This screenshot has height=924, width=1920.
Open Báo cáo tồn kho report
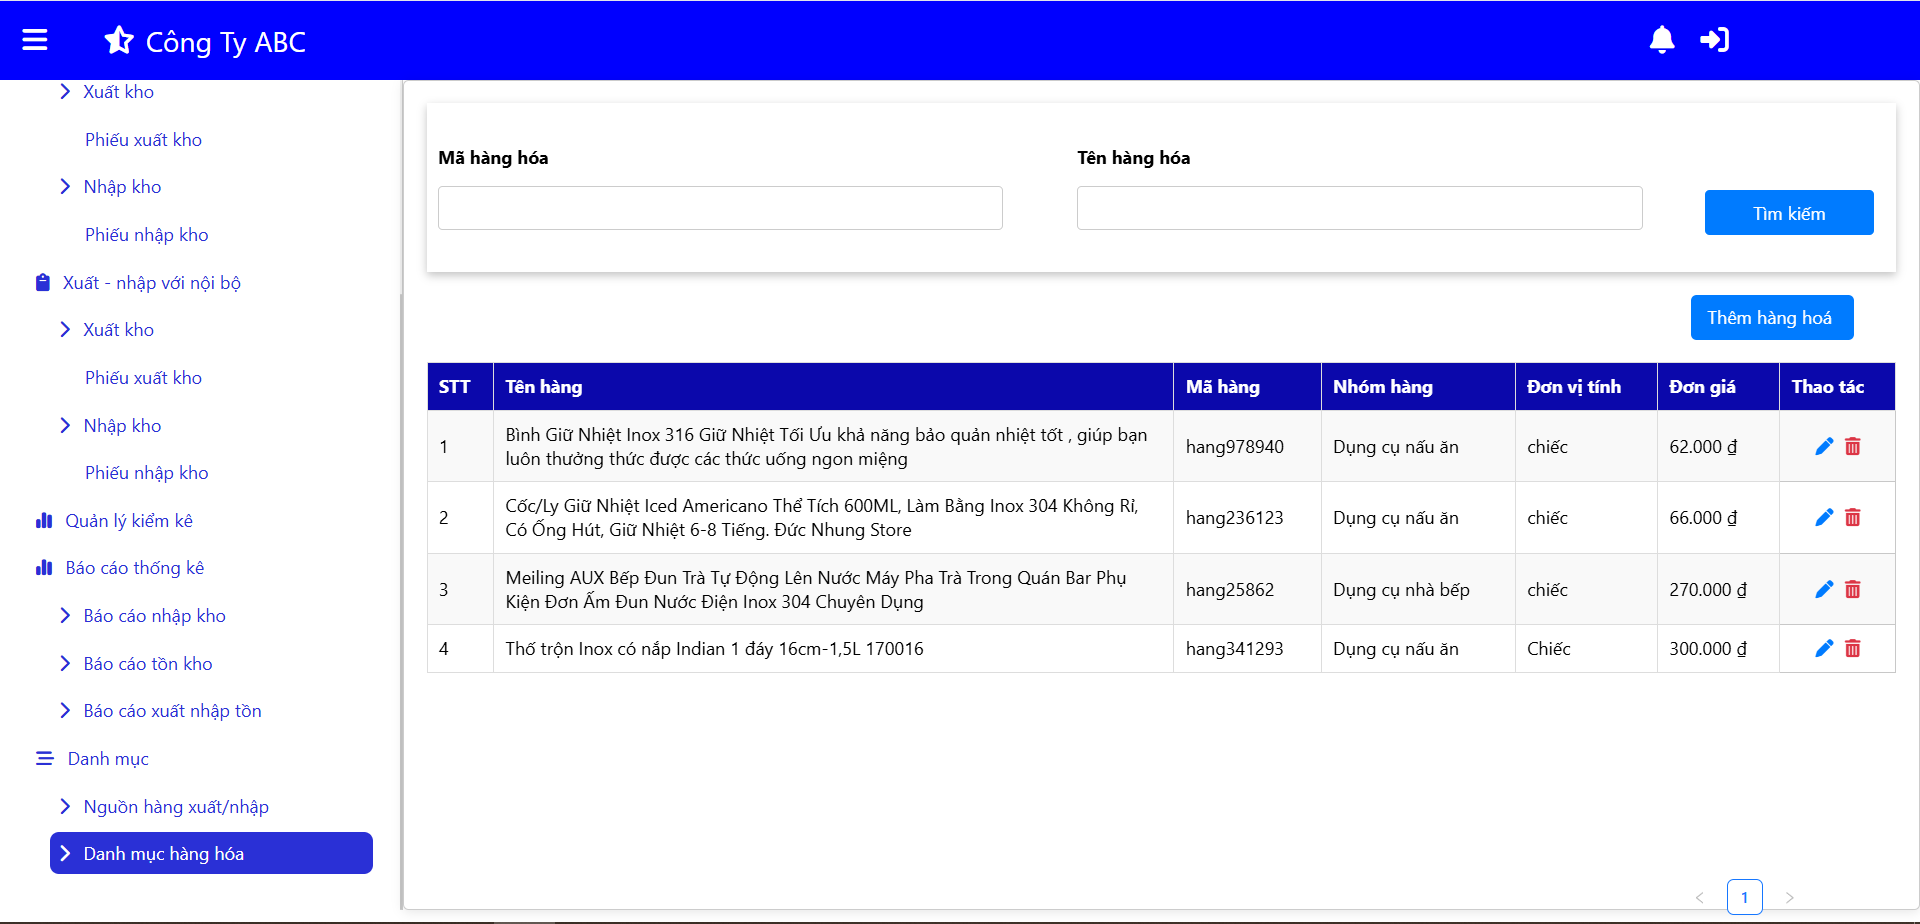coord(148,664)
